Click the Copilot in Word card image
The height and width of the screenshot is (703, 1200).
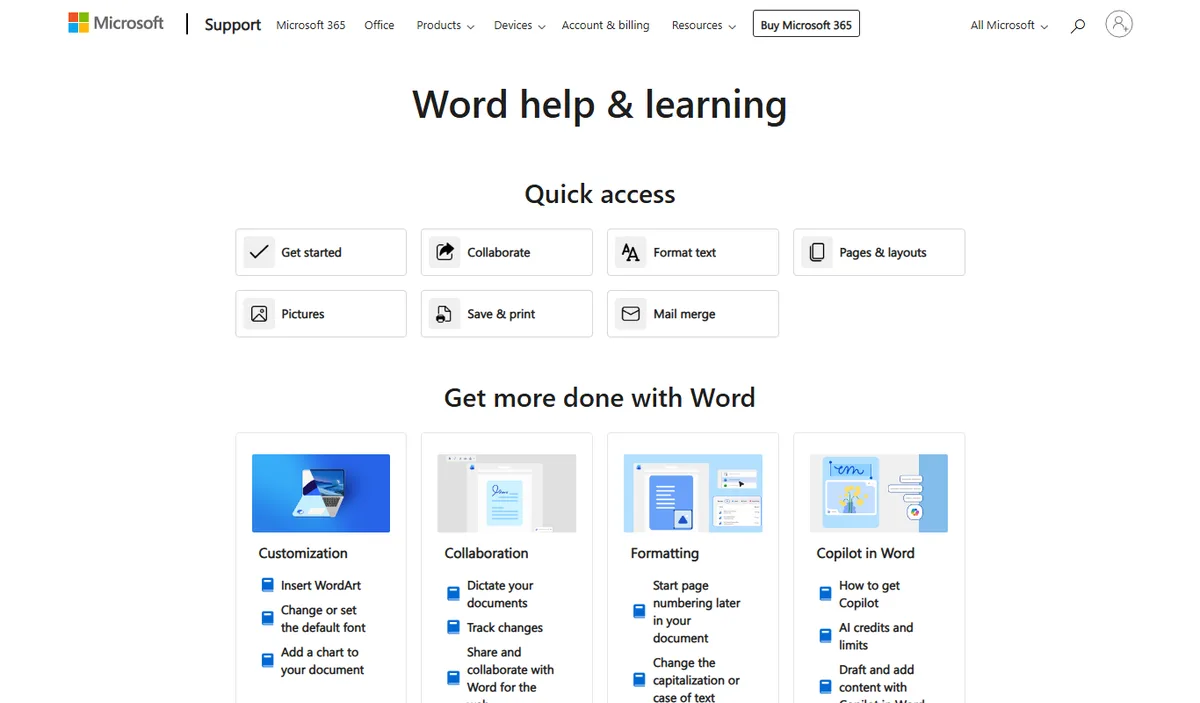click(879, 493)
